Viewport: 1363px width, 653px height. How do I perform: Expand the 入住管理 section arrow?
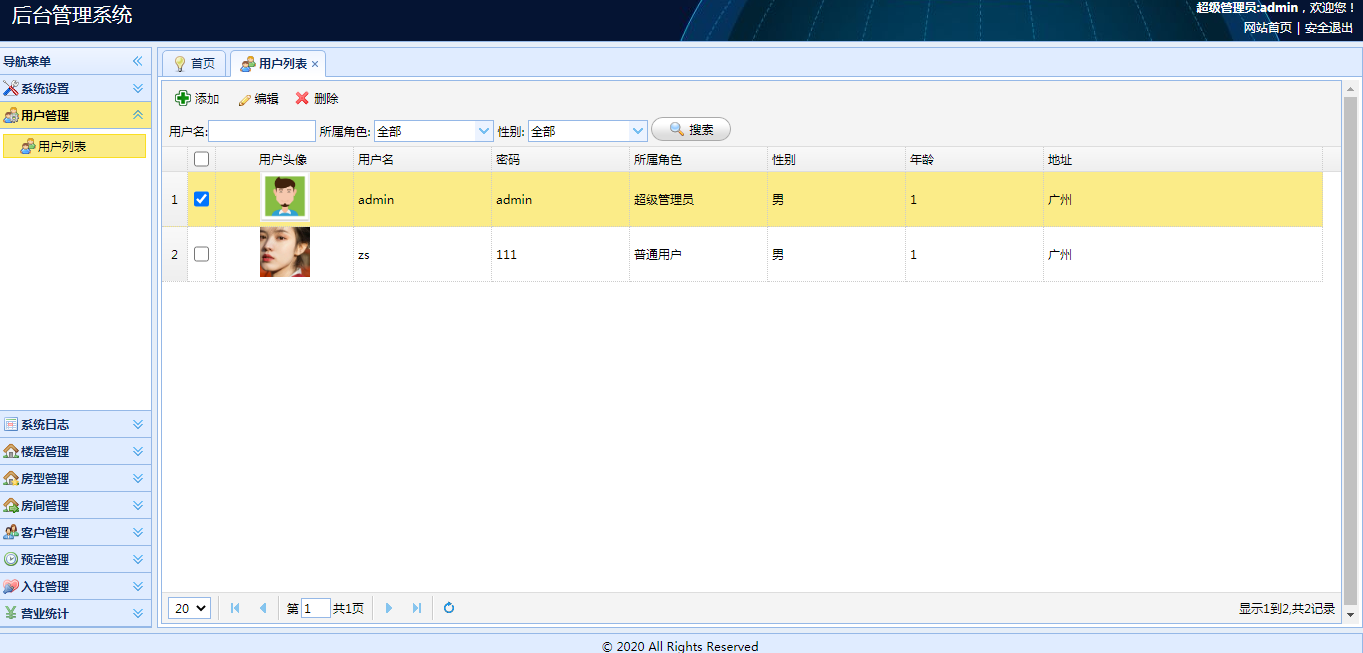pos(138,586)
